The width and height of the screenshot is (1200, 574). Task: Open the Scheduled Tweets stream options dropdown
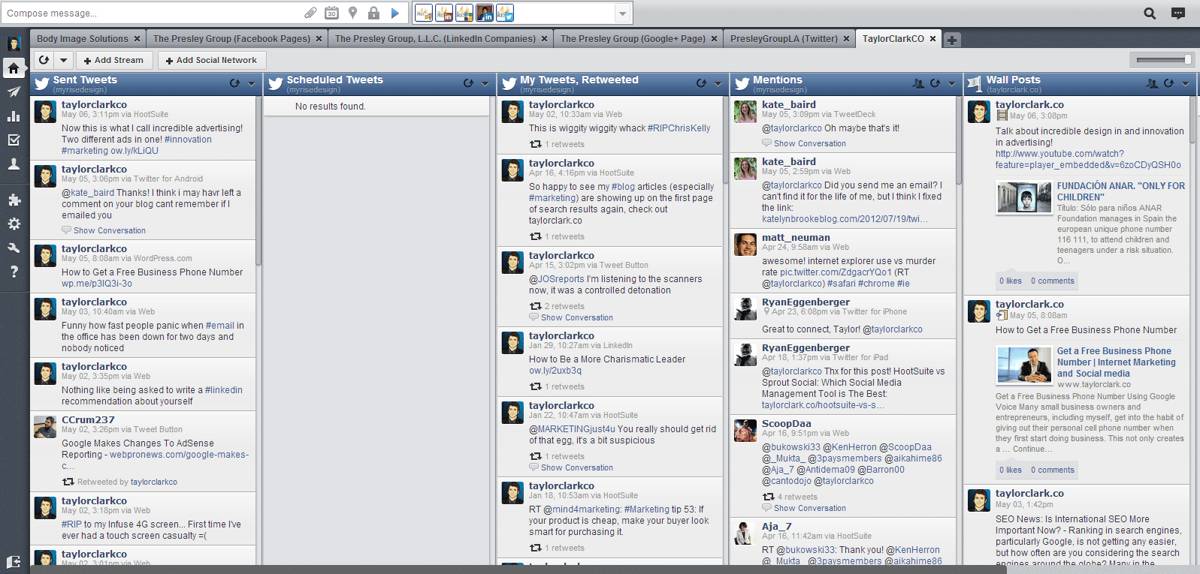pyautogui.click(x=483, y=84)
